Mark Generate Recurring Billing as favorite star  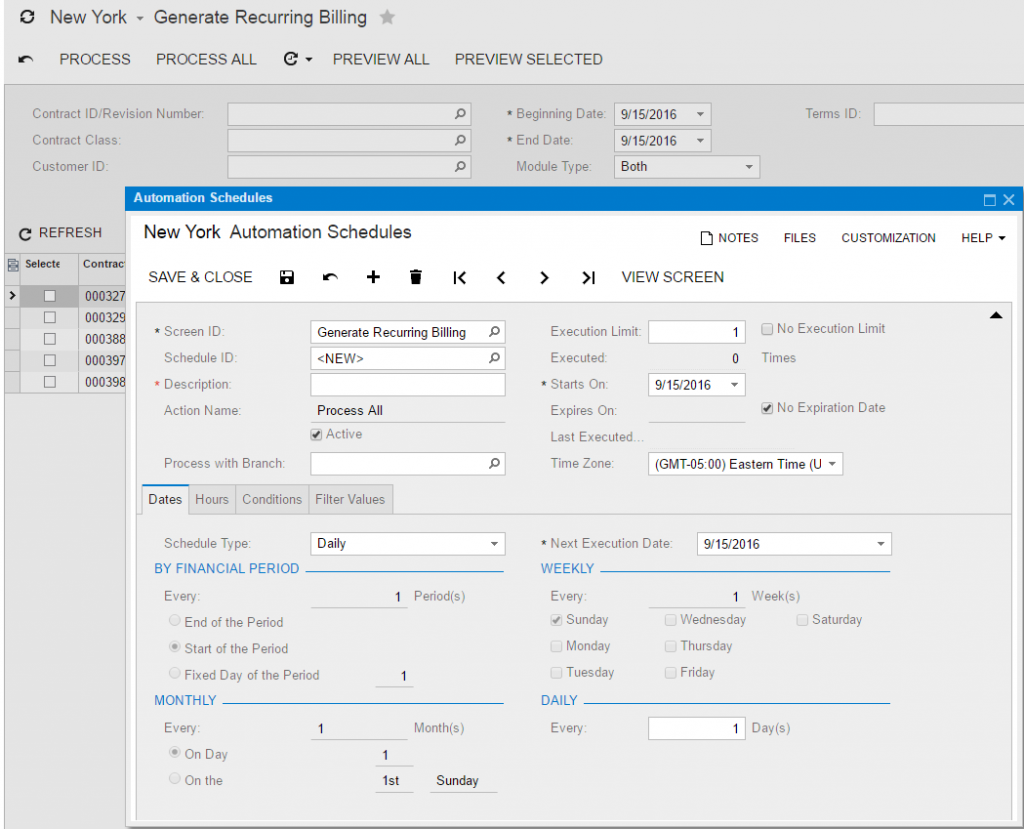coord(386,17)
